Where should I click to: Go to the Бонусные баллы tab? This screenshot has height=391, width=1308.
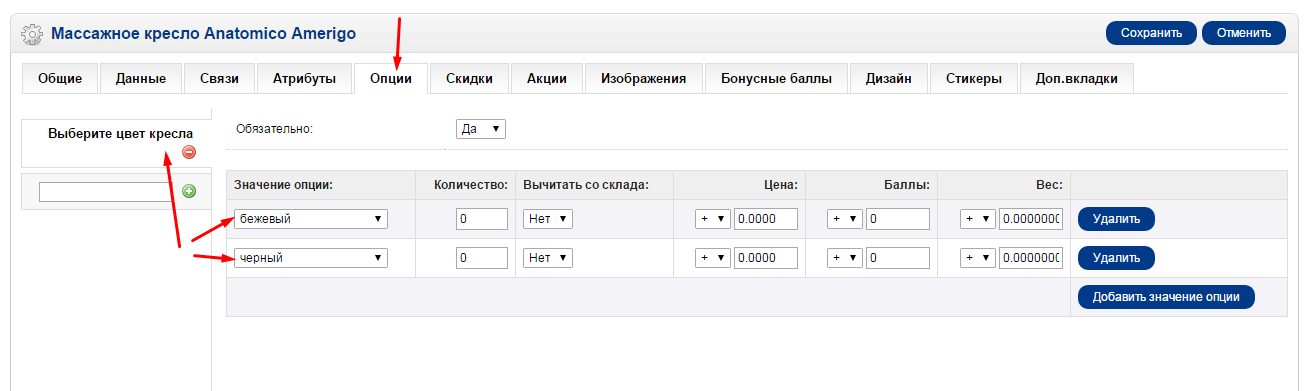click(776, 79)
